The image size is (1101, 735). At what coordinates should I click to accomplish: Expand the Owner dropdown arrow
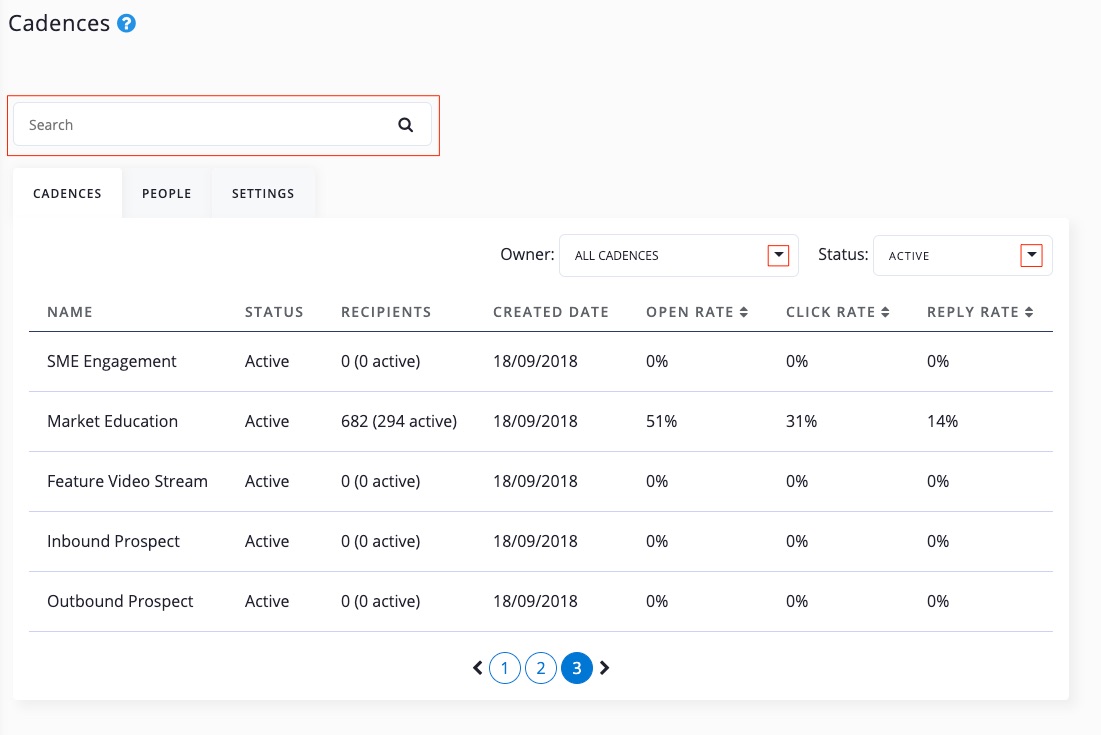(x=778, y=255)
